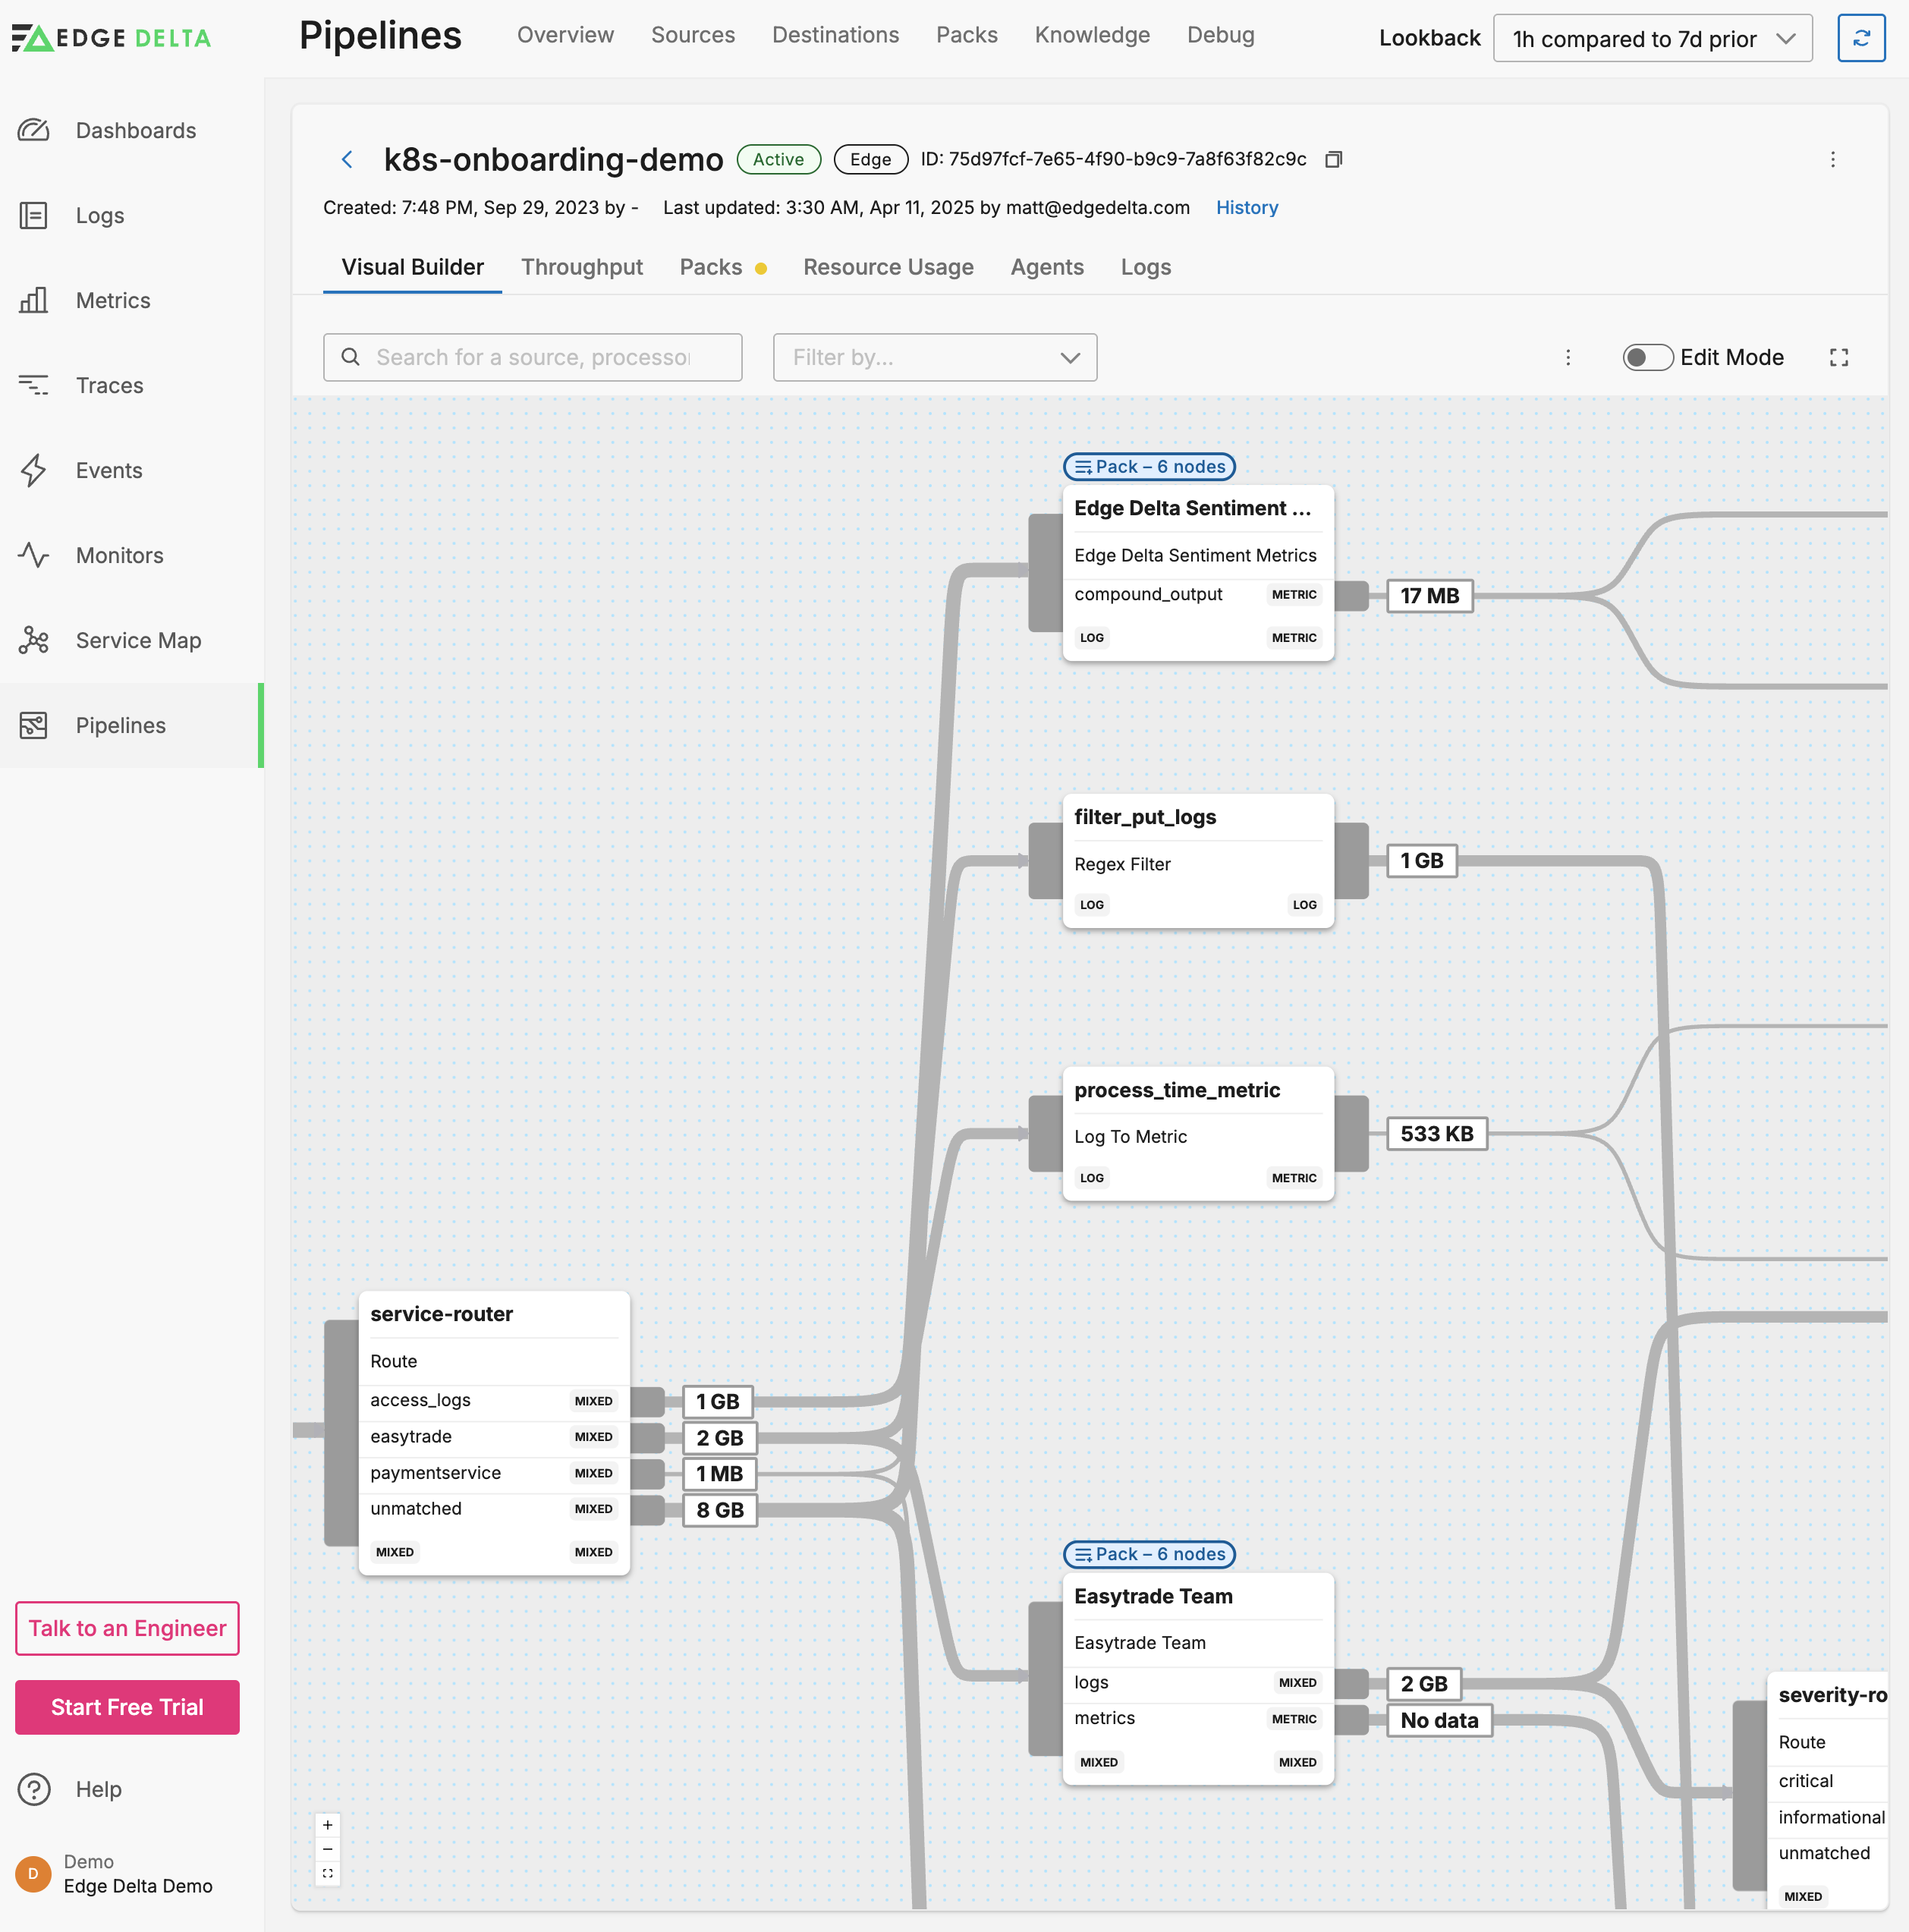Fit the canvas view with the fit icon
The height and width of the screenshot is (1932, 1909).
tap(327, 1873)
